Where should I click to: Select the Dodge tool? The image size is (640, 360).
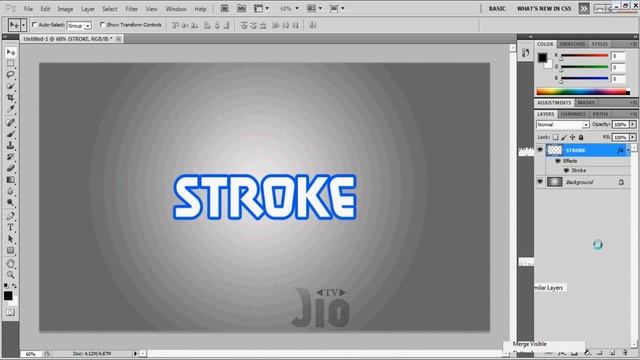point(11,202)
